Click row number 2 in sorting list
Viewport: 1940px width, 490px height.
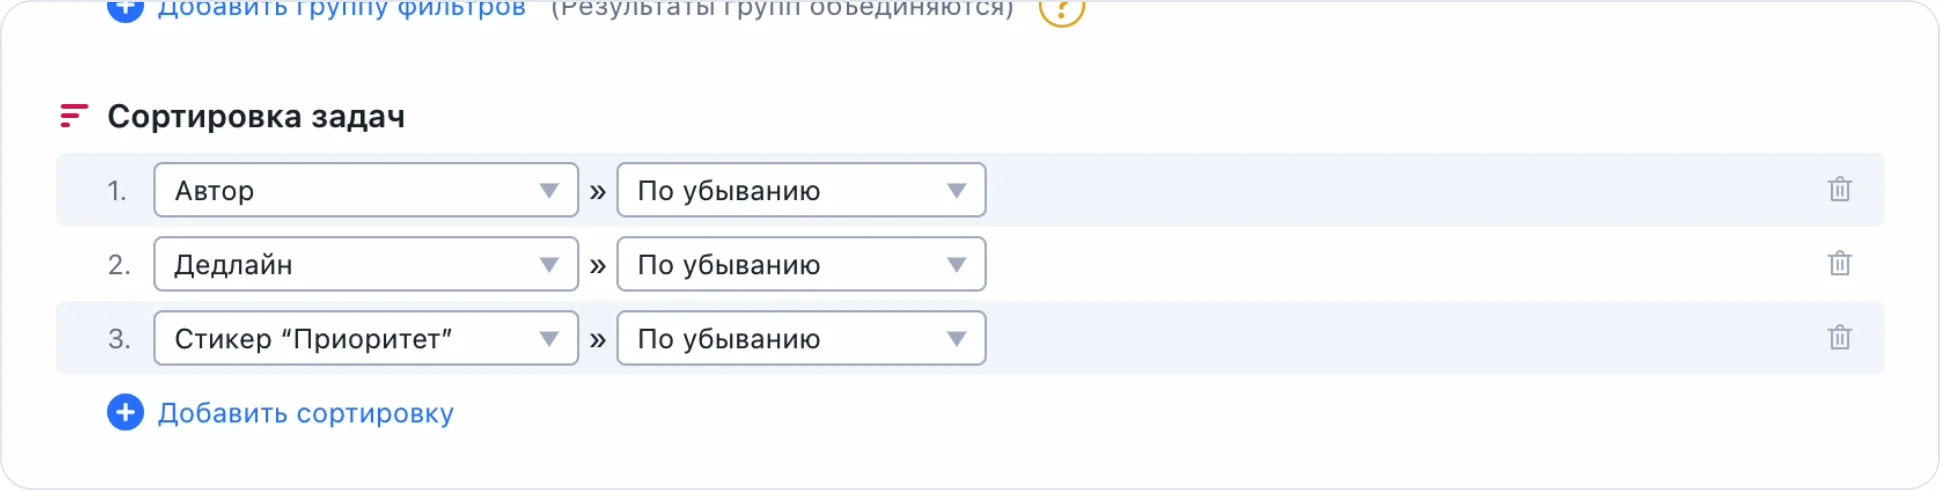(119, 265)
